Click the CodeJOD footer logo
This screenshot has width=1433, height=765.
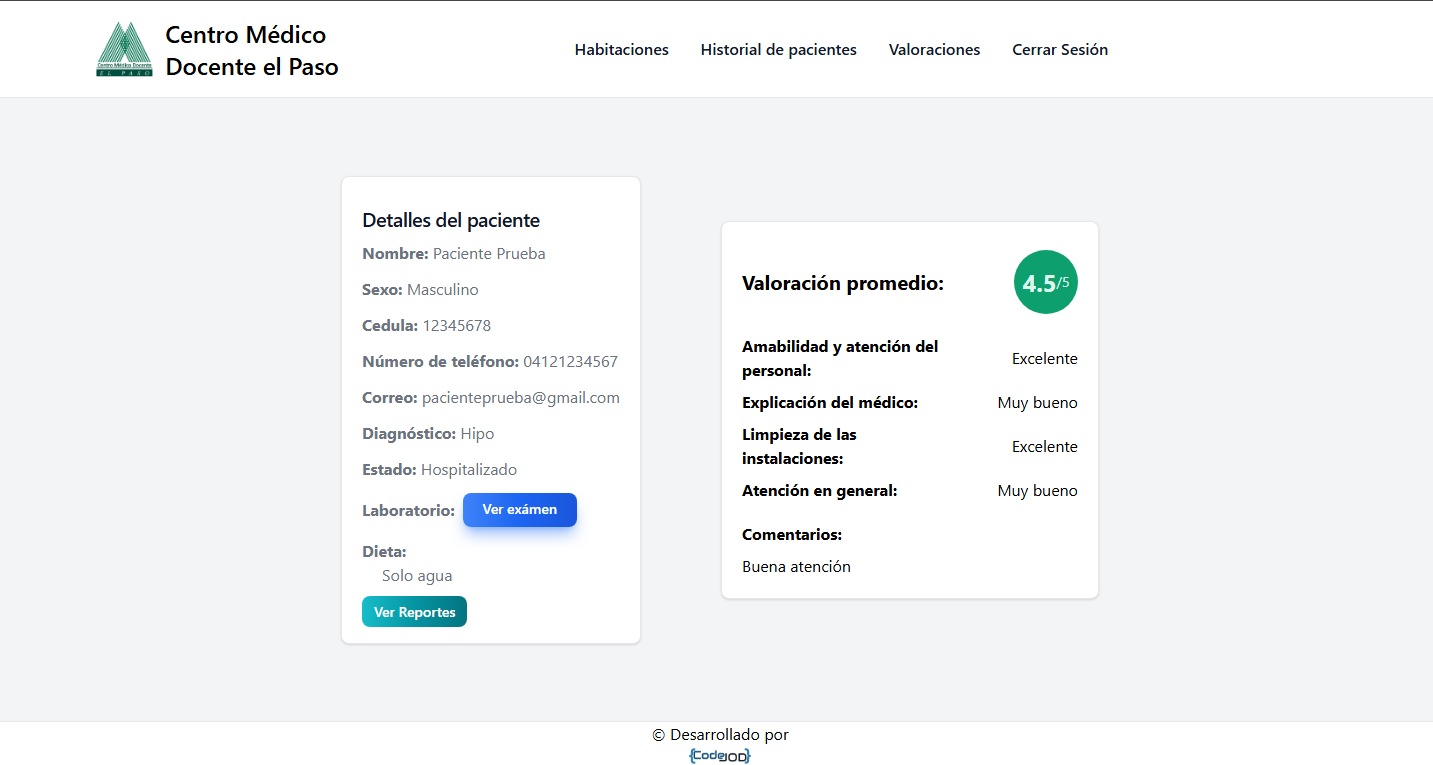[x=719, y=756]
